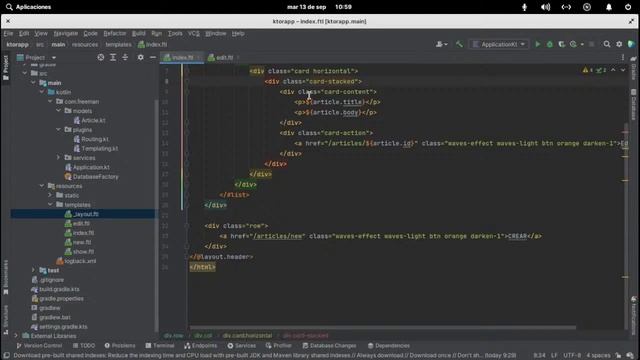This screenshot has height=360, width=640.
Task: Select show.ftl template file
Action: [x=80, y=251]
